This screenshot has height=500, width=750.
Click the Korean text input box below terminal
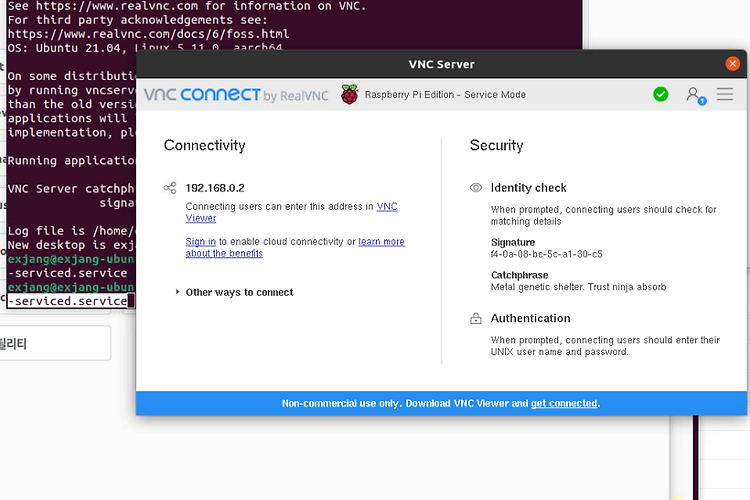(55, 343)
